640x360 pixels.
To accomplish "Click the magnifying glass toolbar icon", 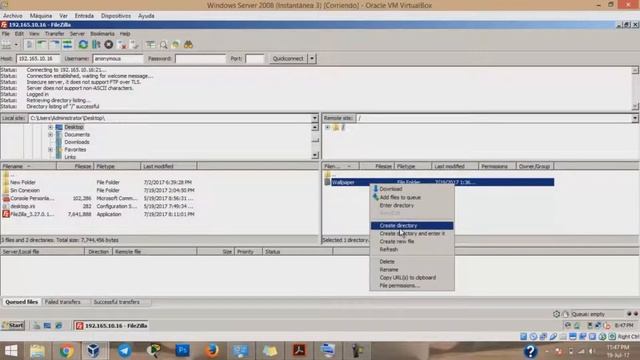I will (x=164, y=44).
